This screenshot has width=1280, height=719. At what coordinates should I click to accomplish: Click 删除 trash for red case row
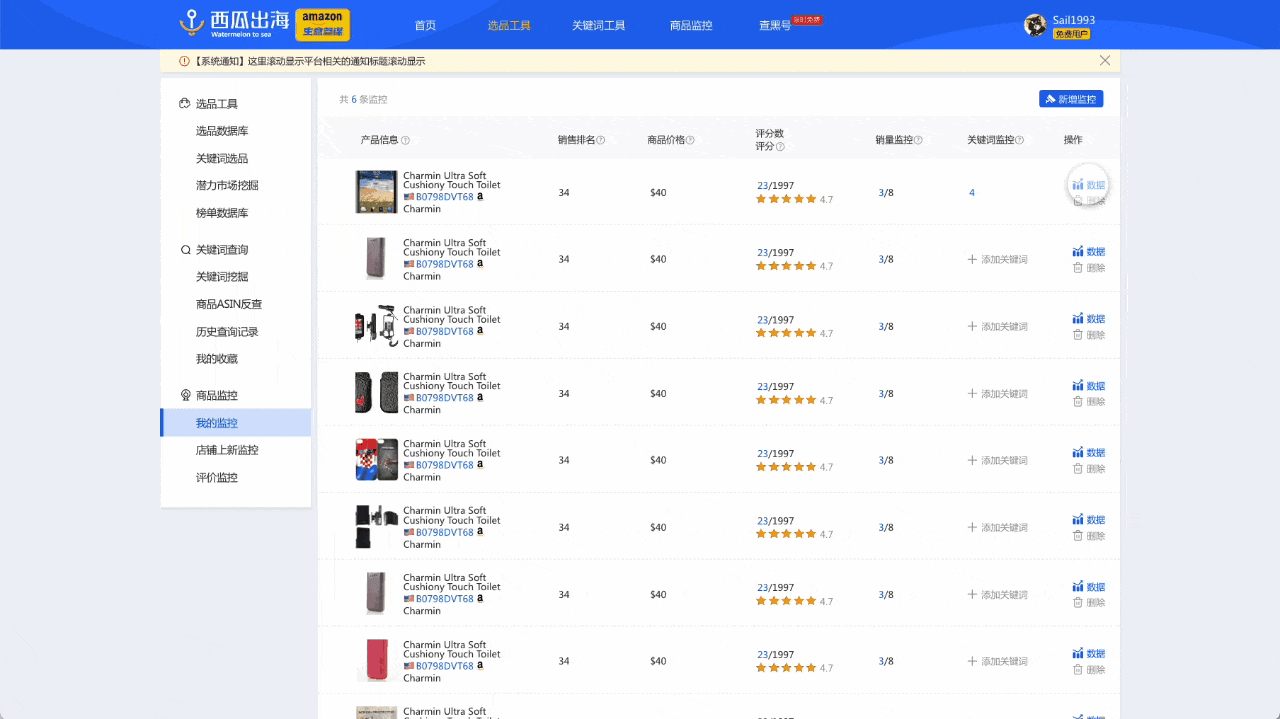tap(1088, 670)
